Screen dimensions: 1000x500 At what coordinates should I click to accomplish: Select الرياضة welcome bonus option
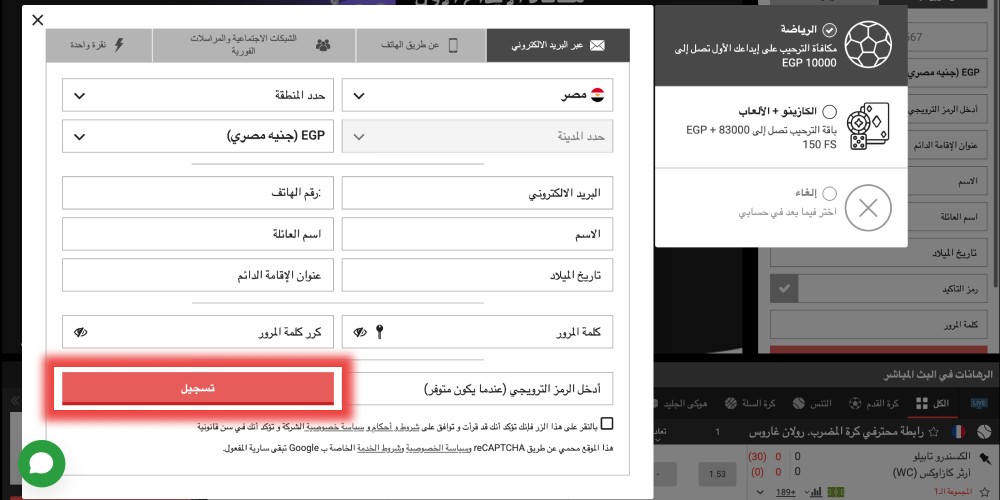(x=781, y=46)
